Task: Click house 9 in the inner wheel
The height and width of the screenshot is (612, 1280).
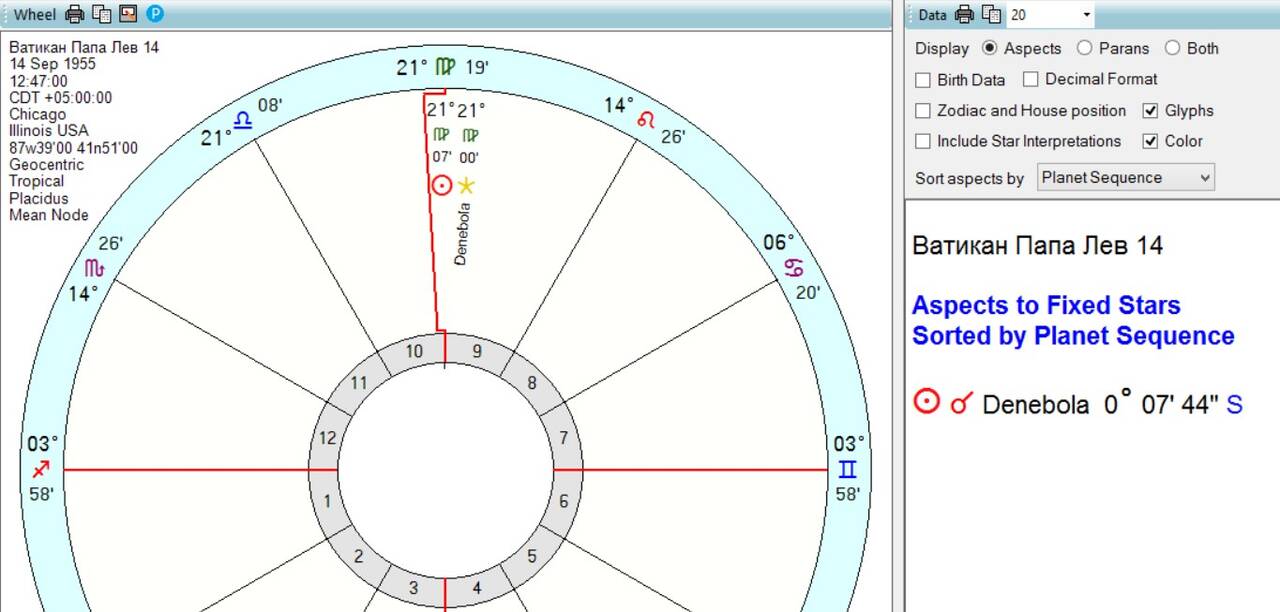Action: click(476, 351)
